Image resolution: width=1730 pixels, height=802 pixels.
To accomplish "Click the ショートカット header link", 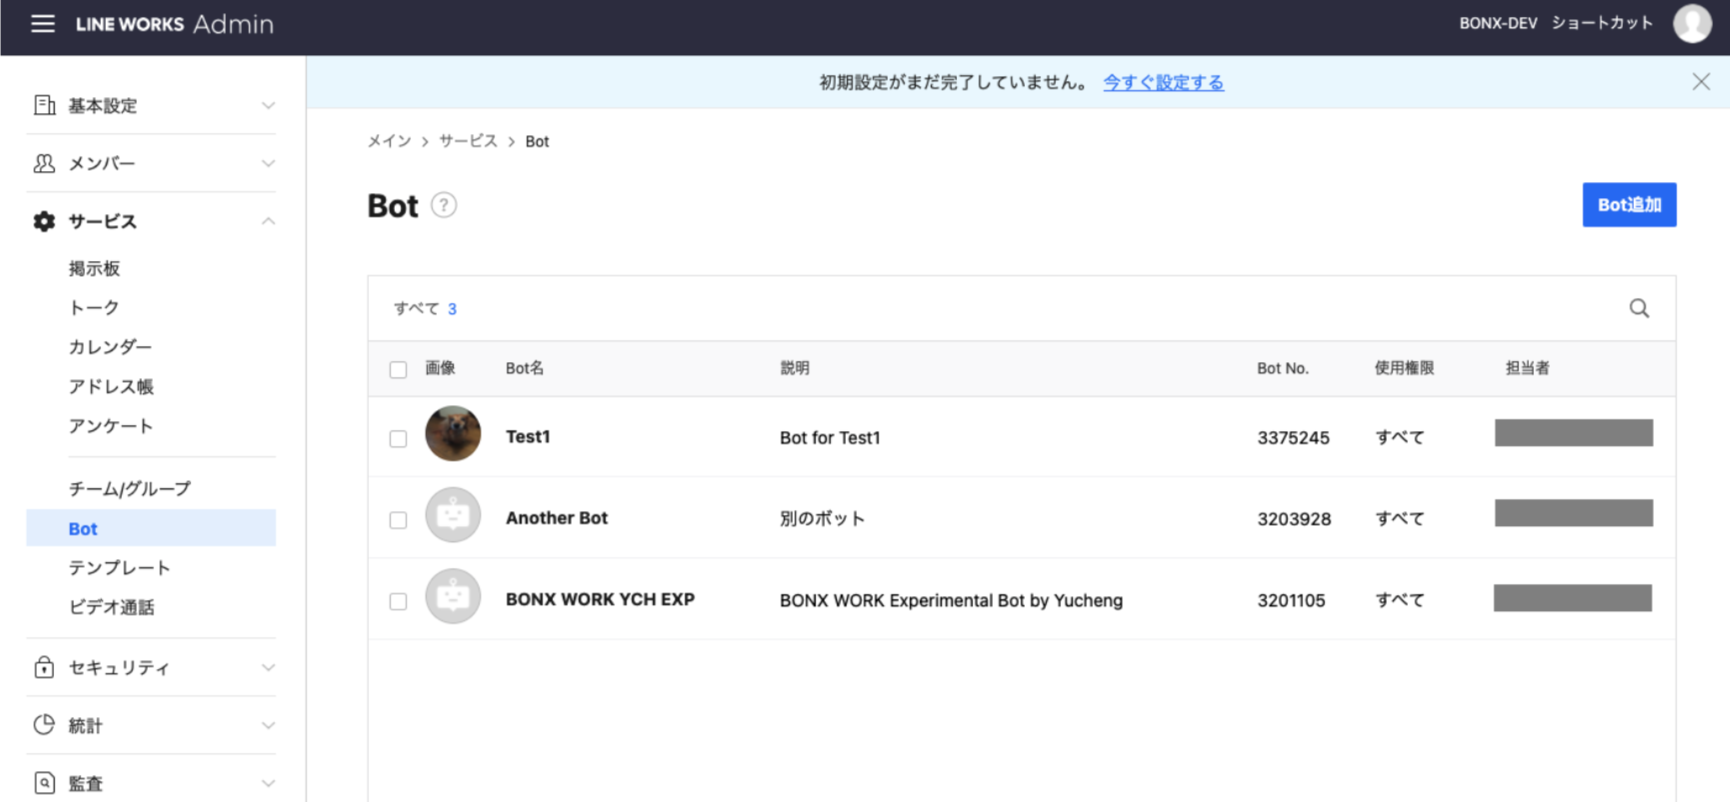I will click(1602, 23).
